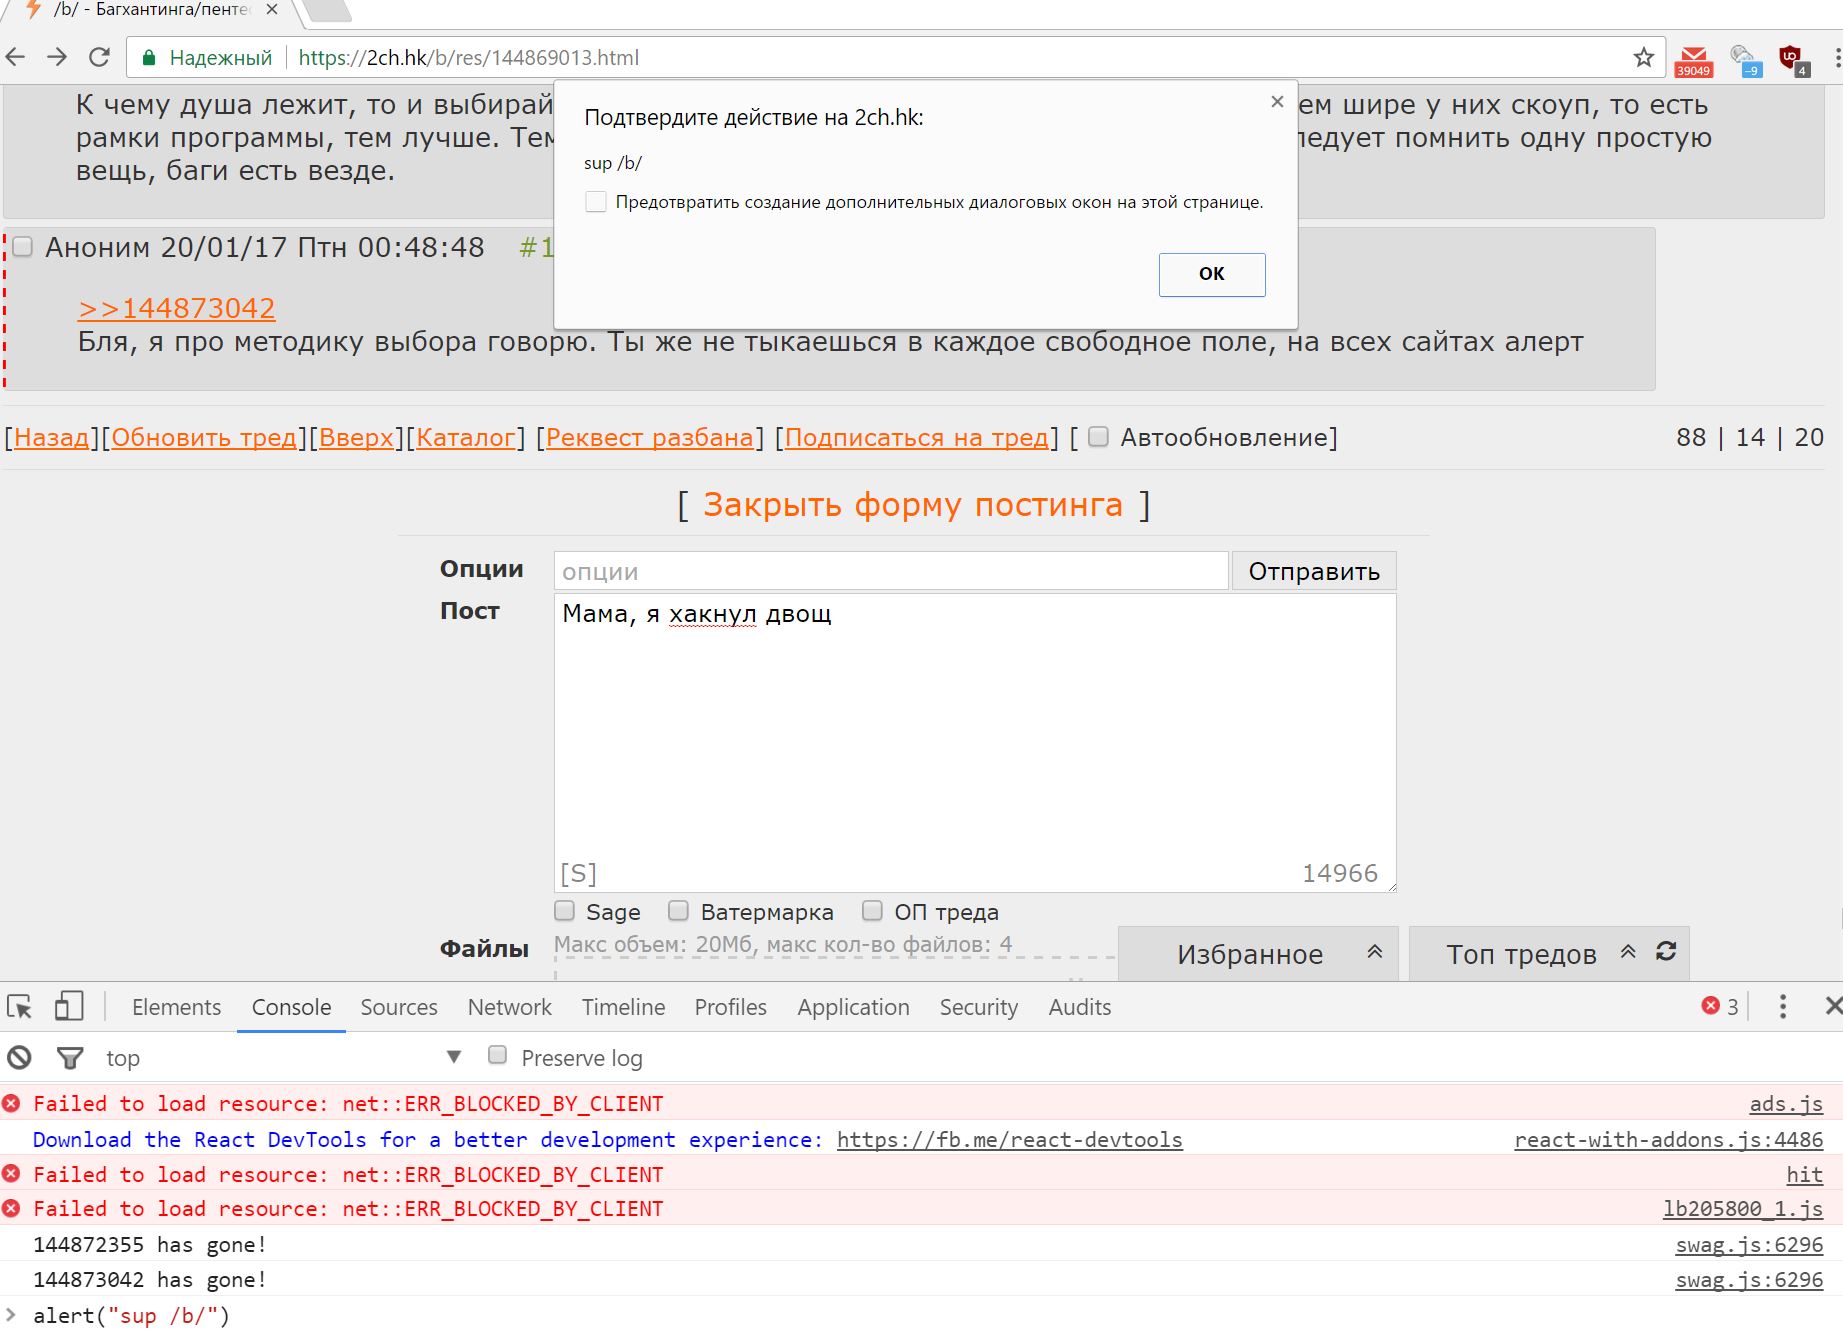1843x1341 pixels.
Task: Check the box to prevent additional dialogs
Action: [x=596, y=202]
